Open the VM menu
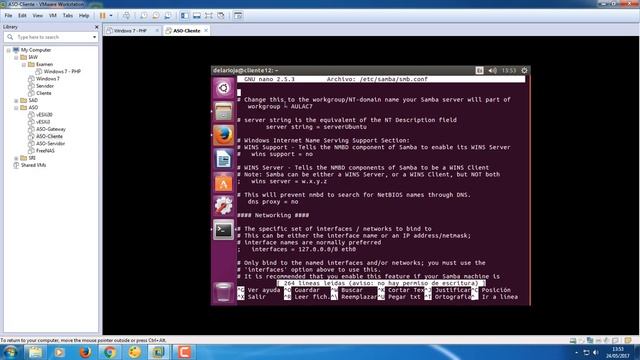 coord(53,16)
